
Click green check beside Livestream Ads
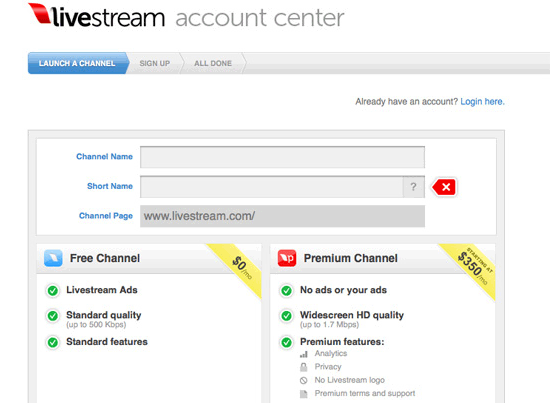coord(53,291)
